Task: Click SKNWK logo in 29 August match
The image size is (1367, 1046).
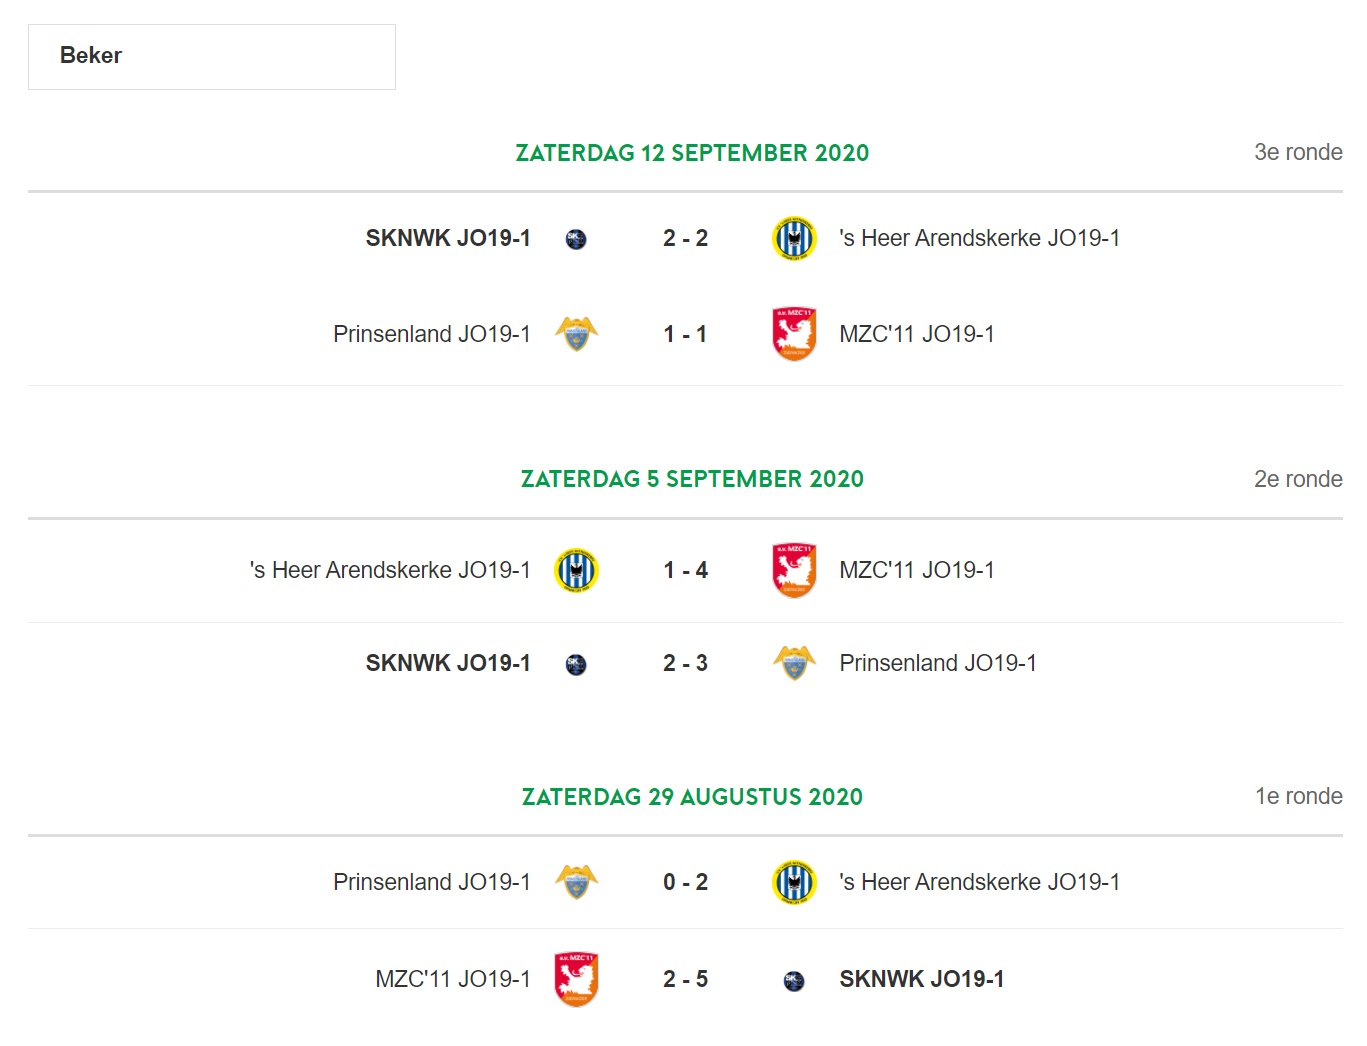Action: pos(794,981)
